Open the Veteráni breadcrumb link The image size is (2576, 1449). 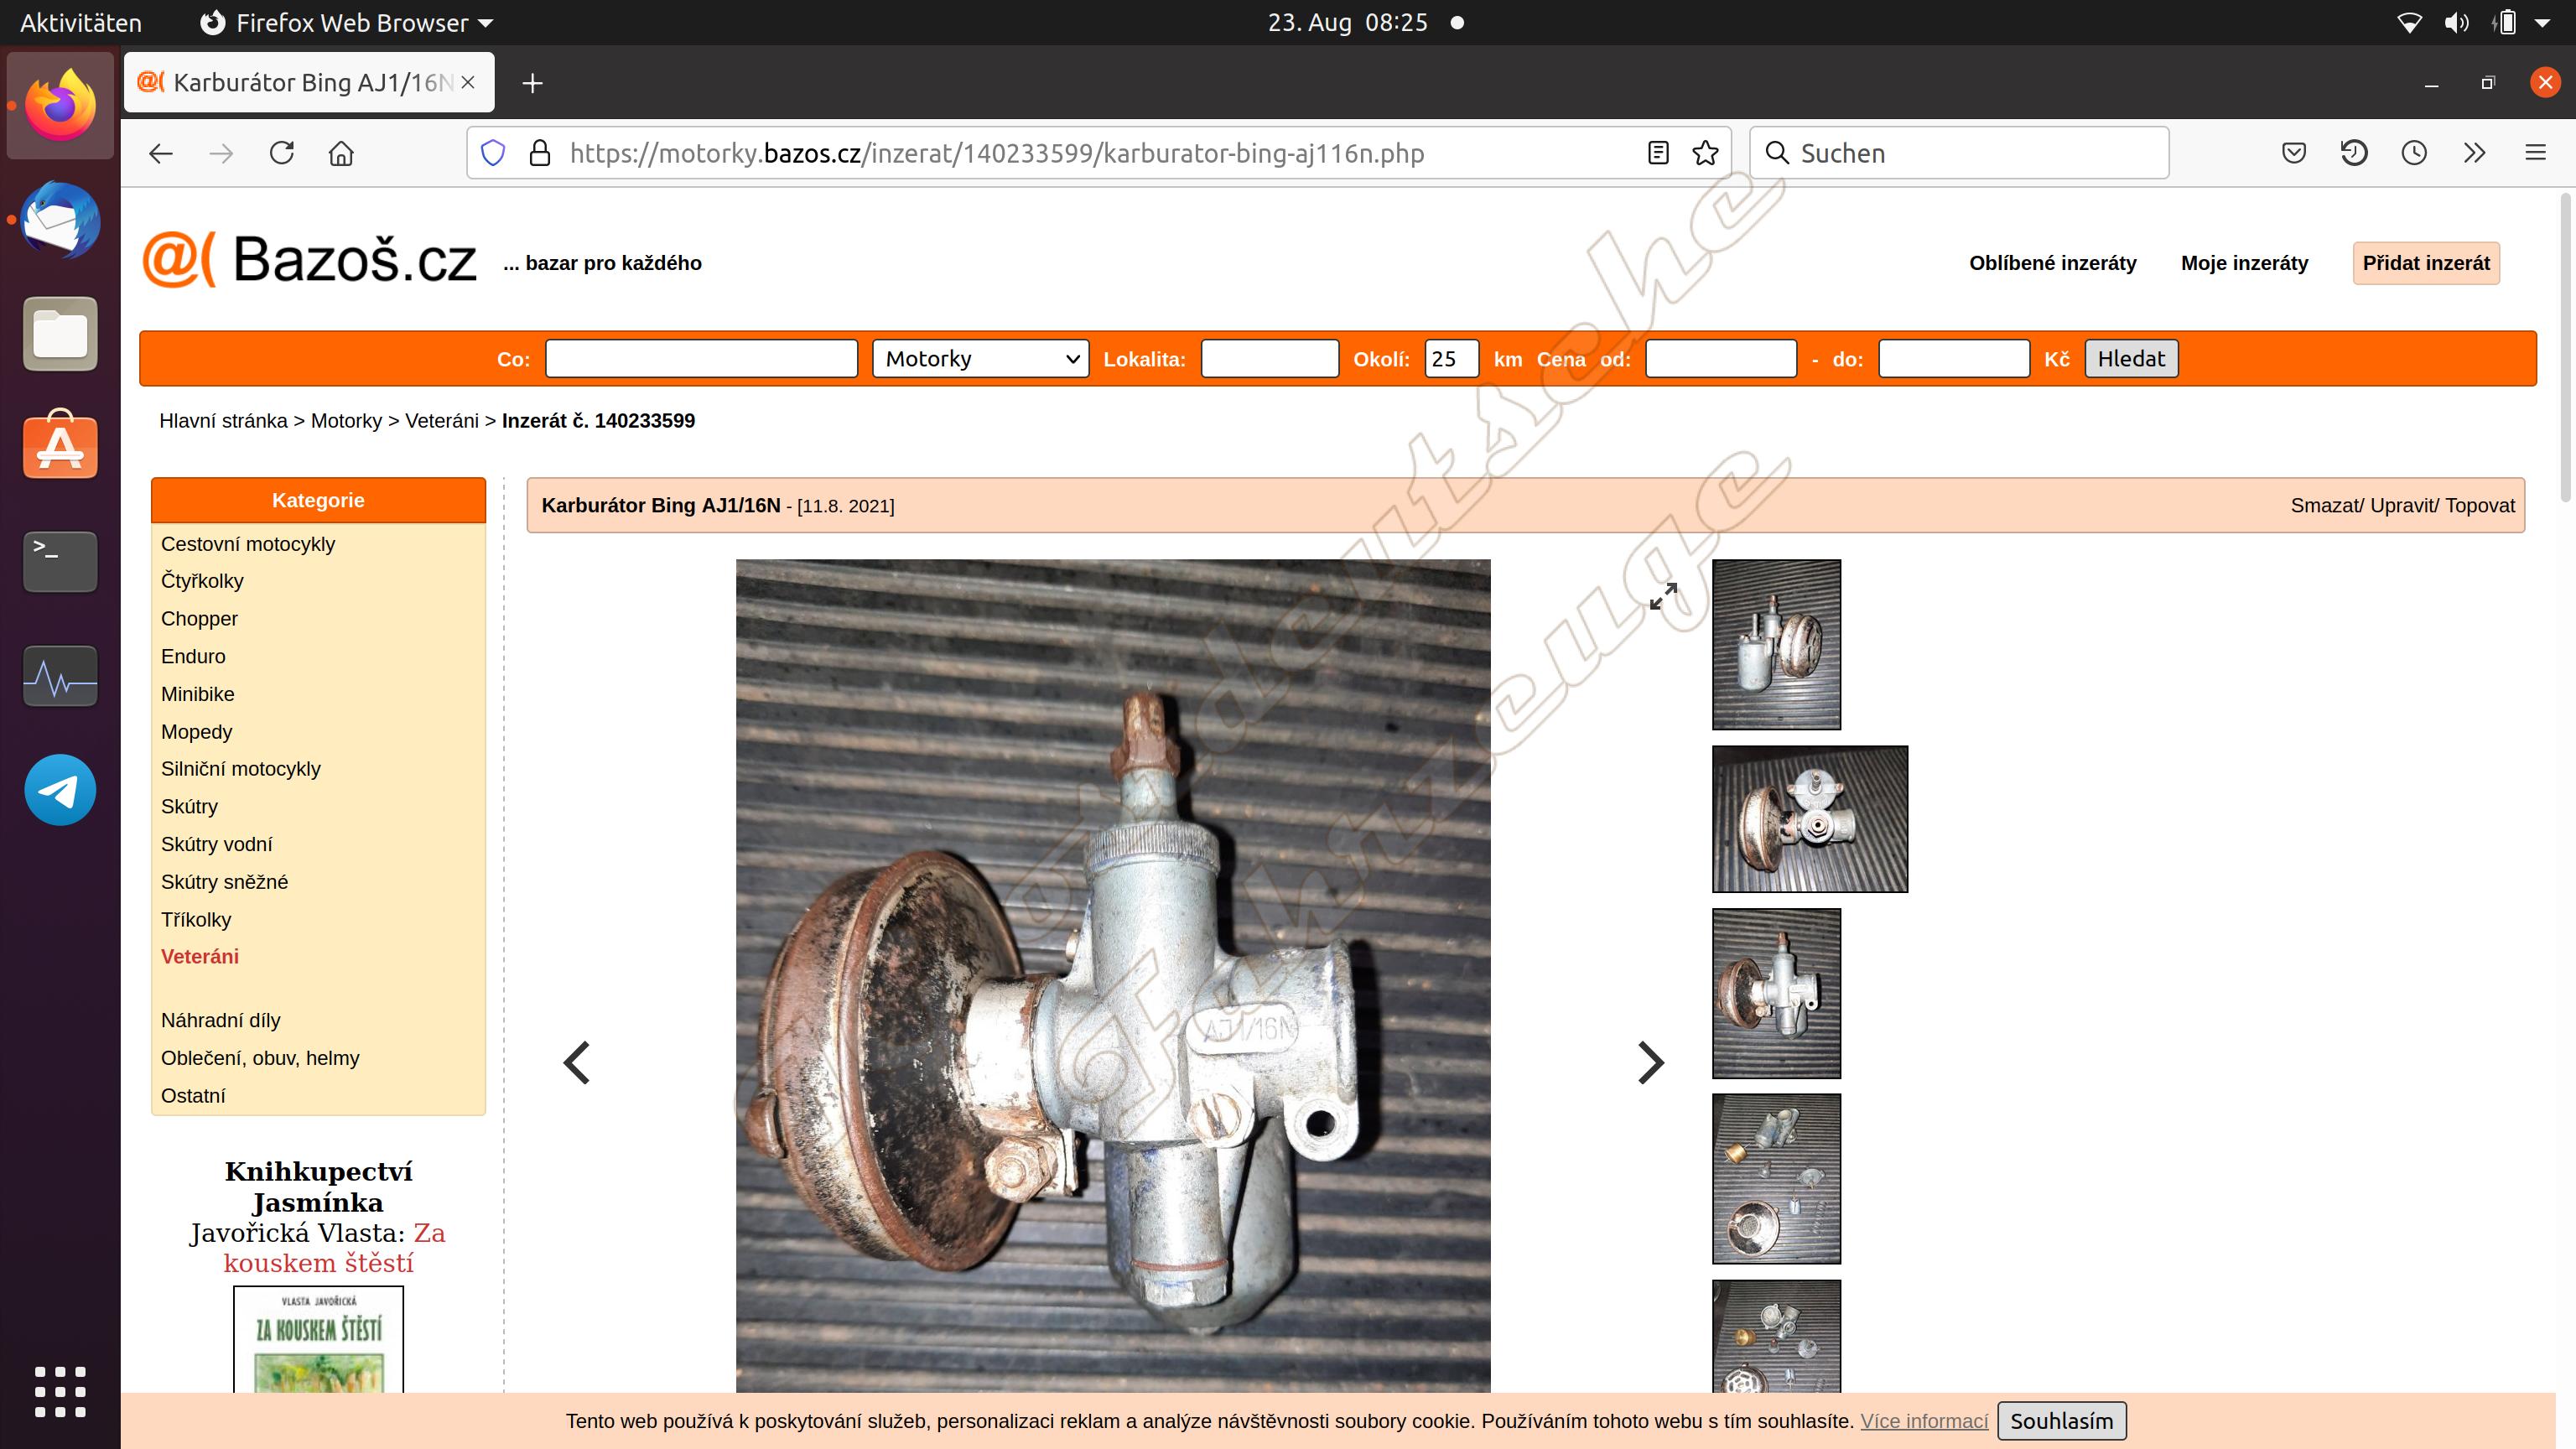(442, 421)
